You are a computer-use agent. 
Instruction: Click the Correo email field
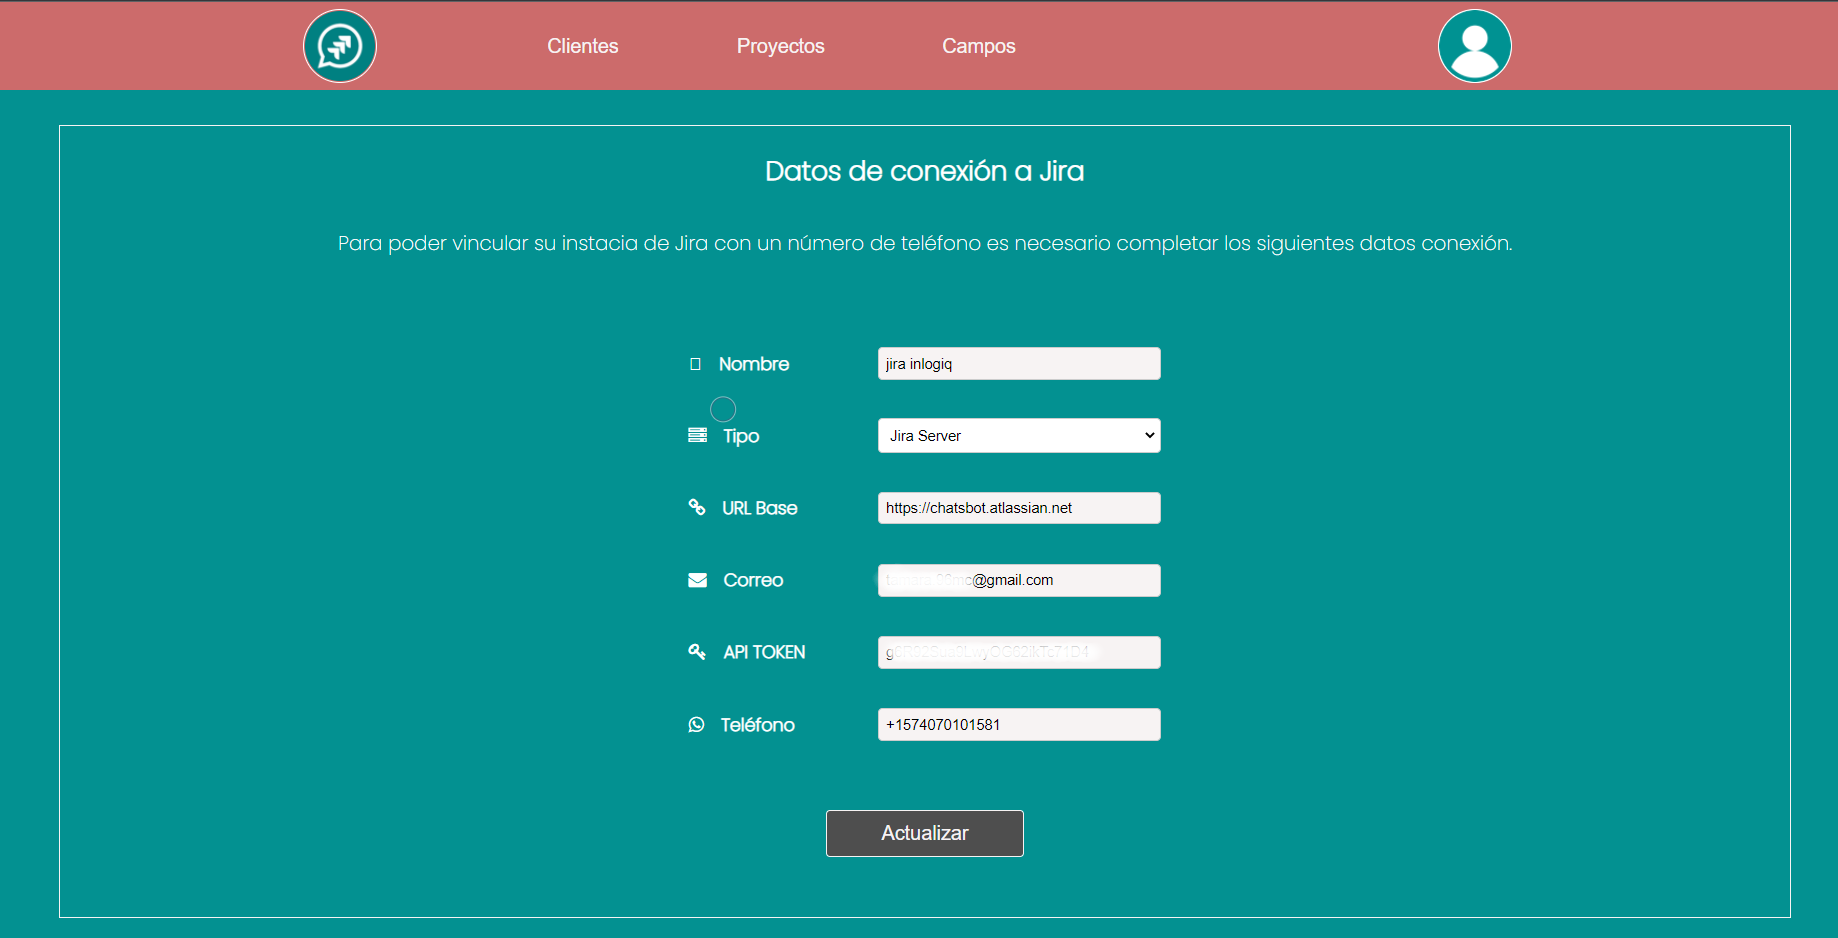point(1018,580)
